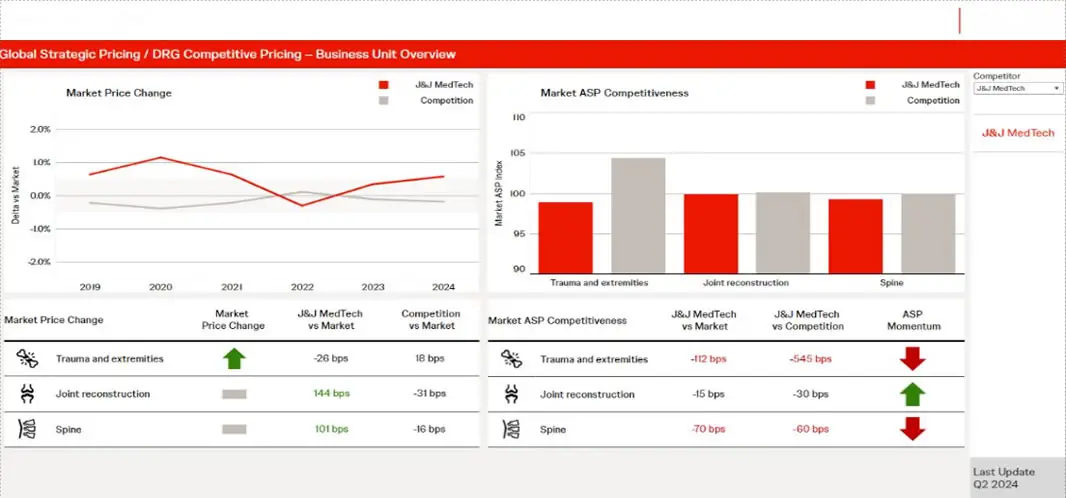Click Trauma and extremities icon in Market Price Change table
1066x498 pixels.
coord(28,359)
